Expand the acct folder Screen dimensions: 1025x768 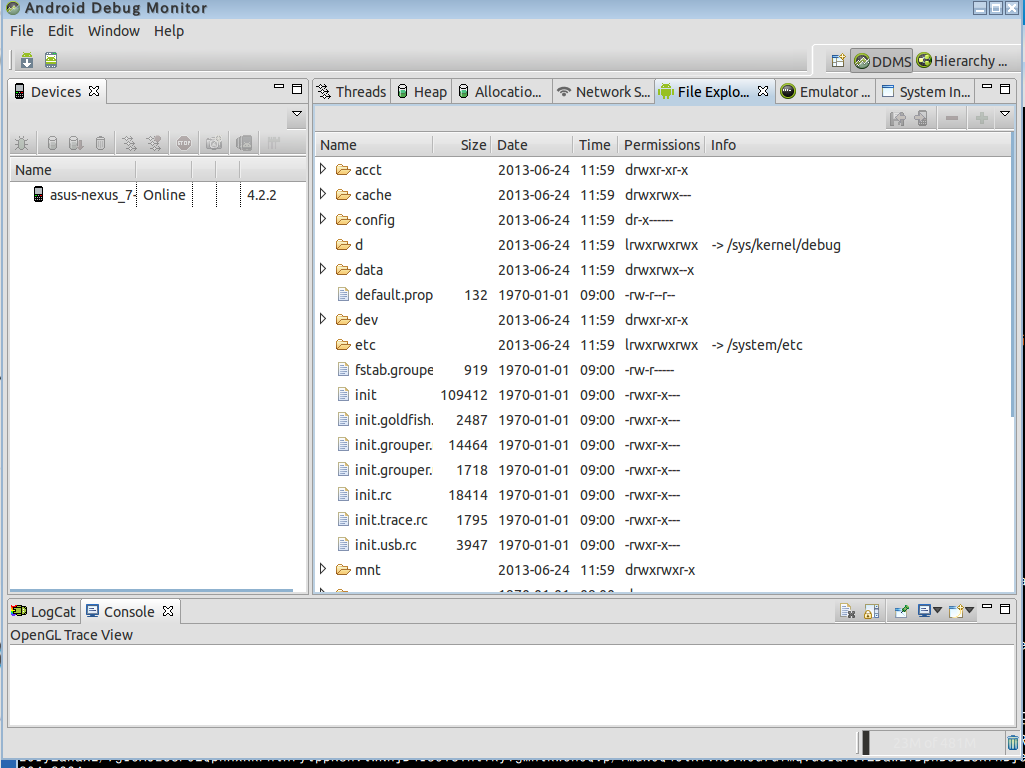click(x=323, y=169)
